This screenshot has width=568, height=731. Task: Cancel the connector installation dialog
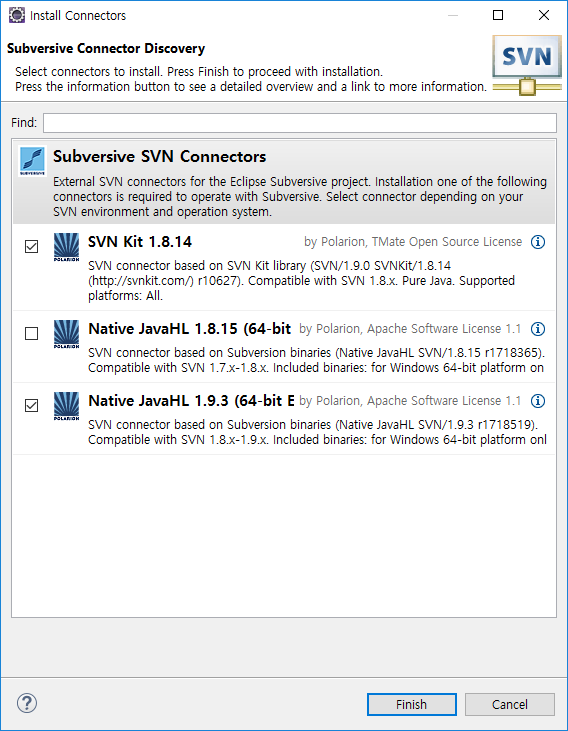[x=510, y=704]
